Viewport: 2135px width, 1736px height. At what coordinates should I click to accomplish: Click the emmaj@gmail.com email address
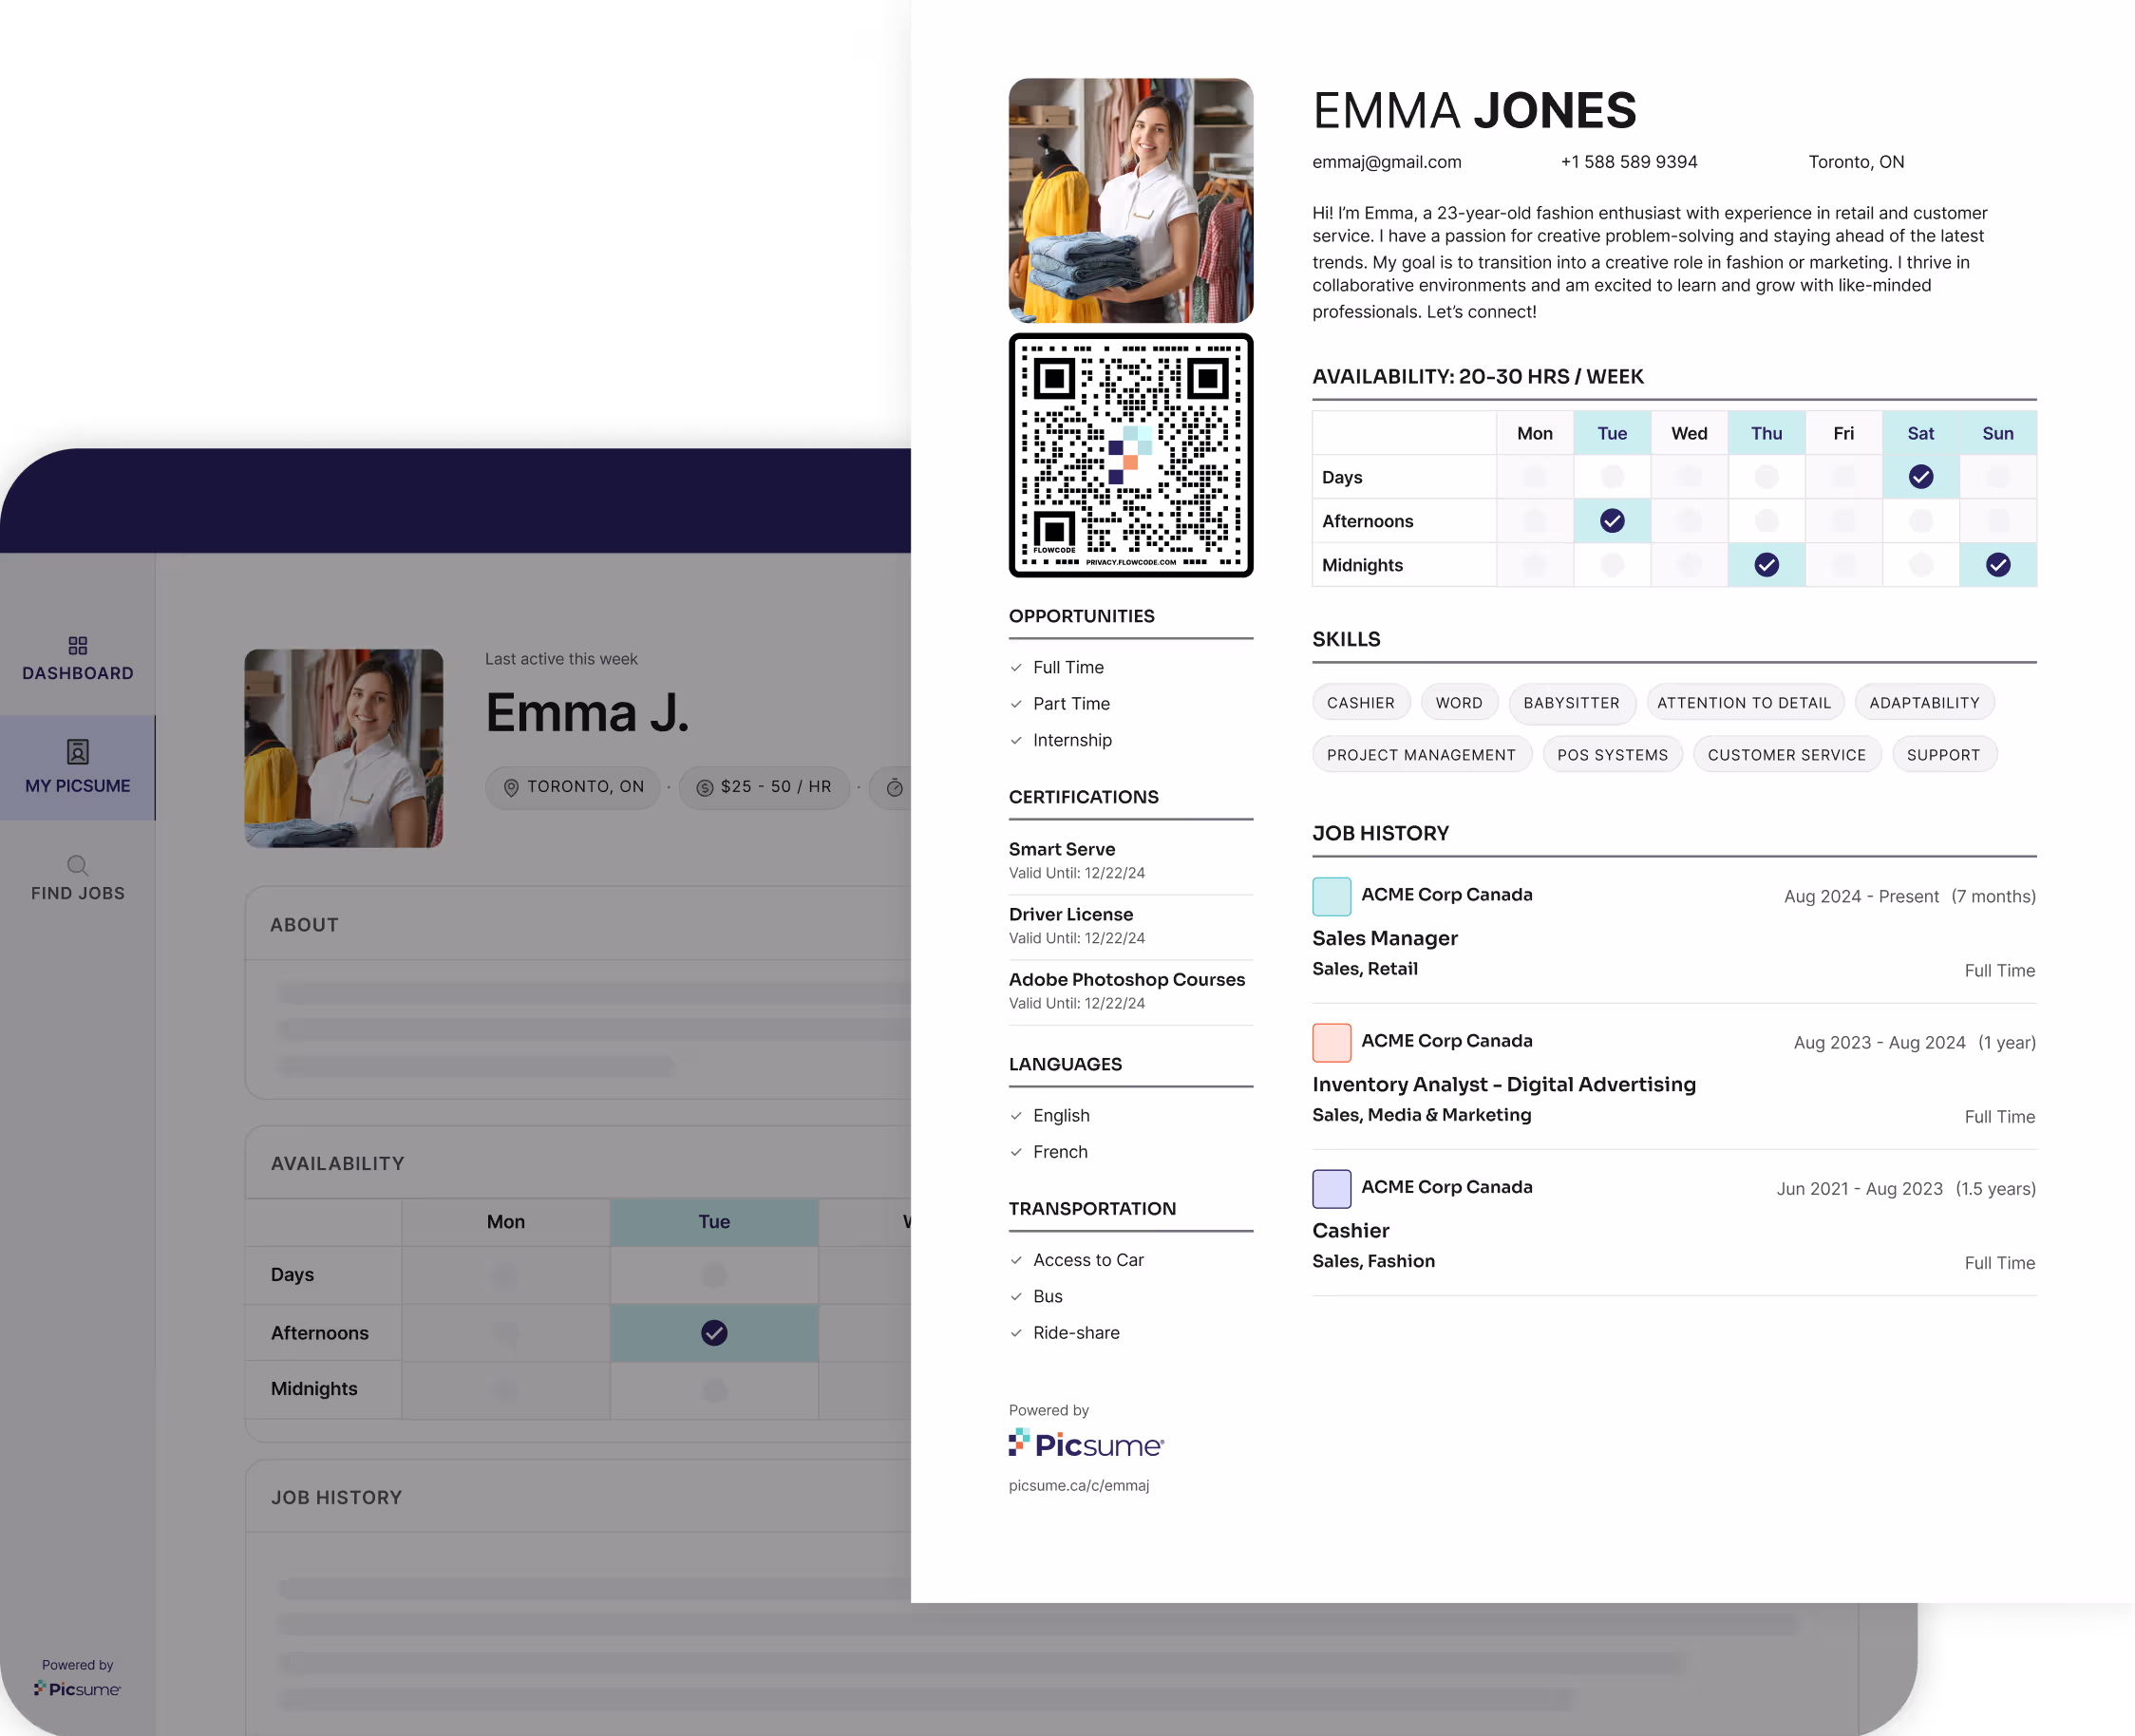[1386, 162]
